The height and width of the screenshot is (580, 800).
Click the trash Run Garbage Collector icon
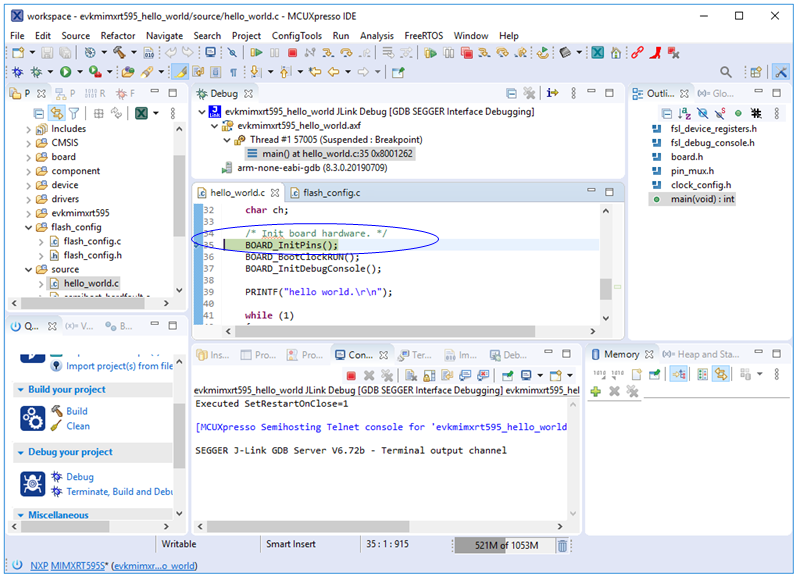[x=562, y=545]
